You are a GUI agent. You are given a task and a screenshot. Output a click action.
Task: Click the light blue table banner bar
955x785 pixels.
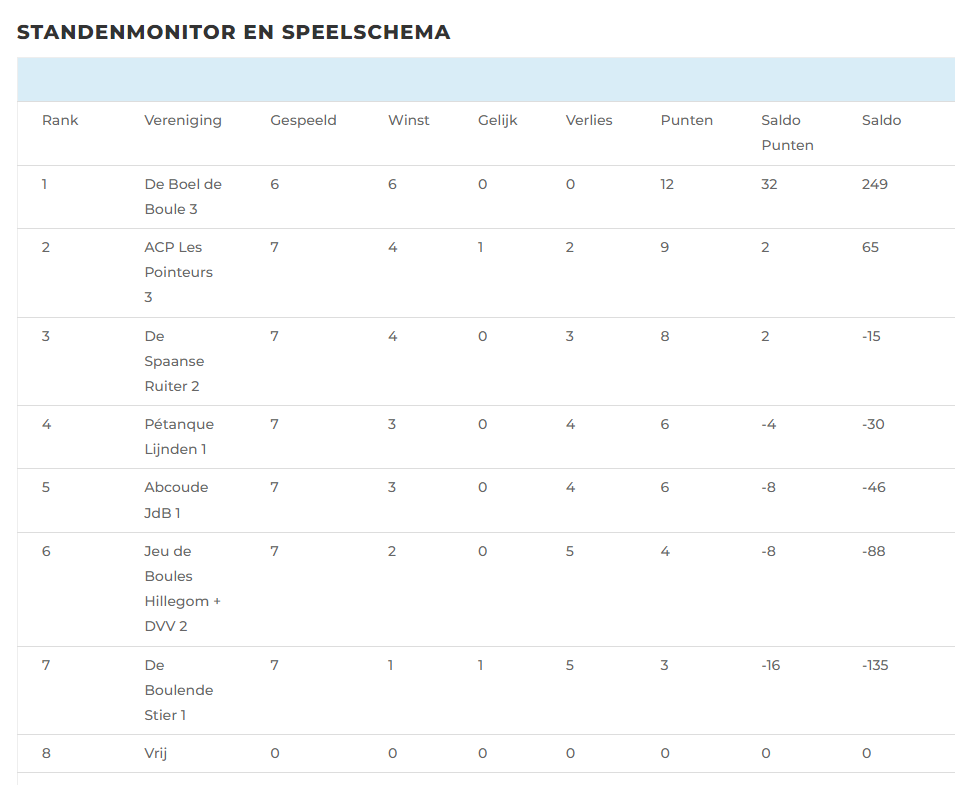pos(486,79)
